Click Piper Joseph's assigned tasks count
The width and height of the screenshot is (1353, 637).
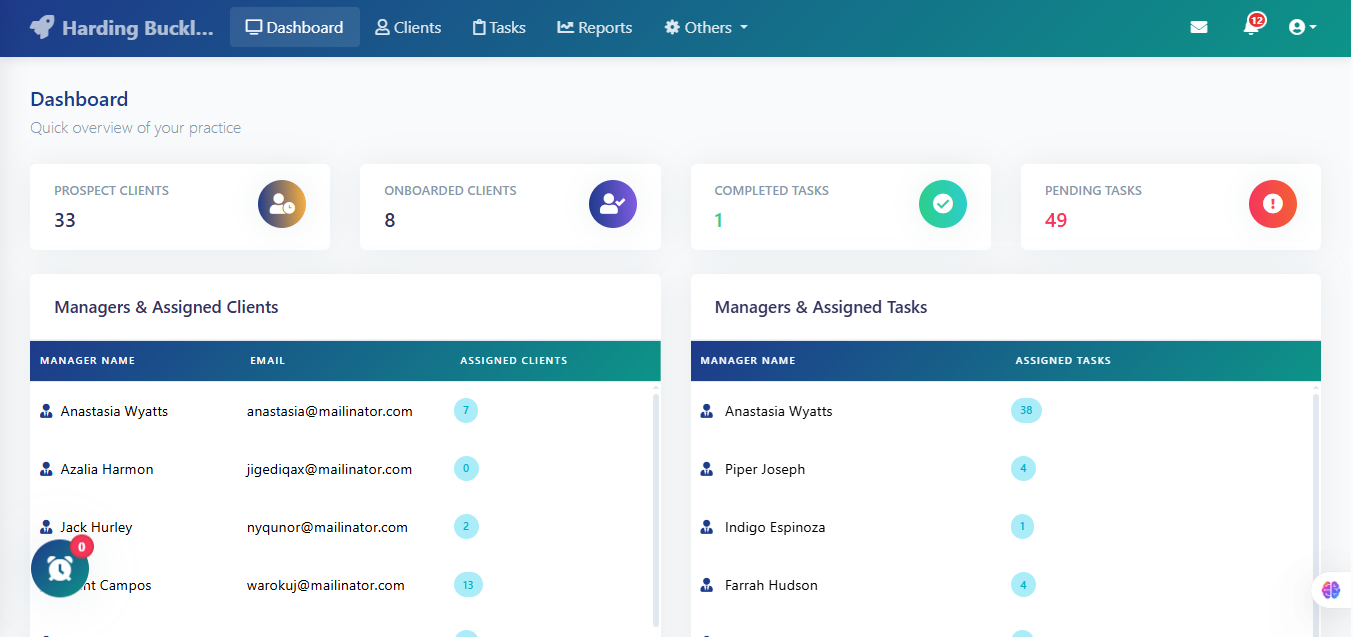tap(1023, 468)
